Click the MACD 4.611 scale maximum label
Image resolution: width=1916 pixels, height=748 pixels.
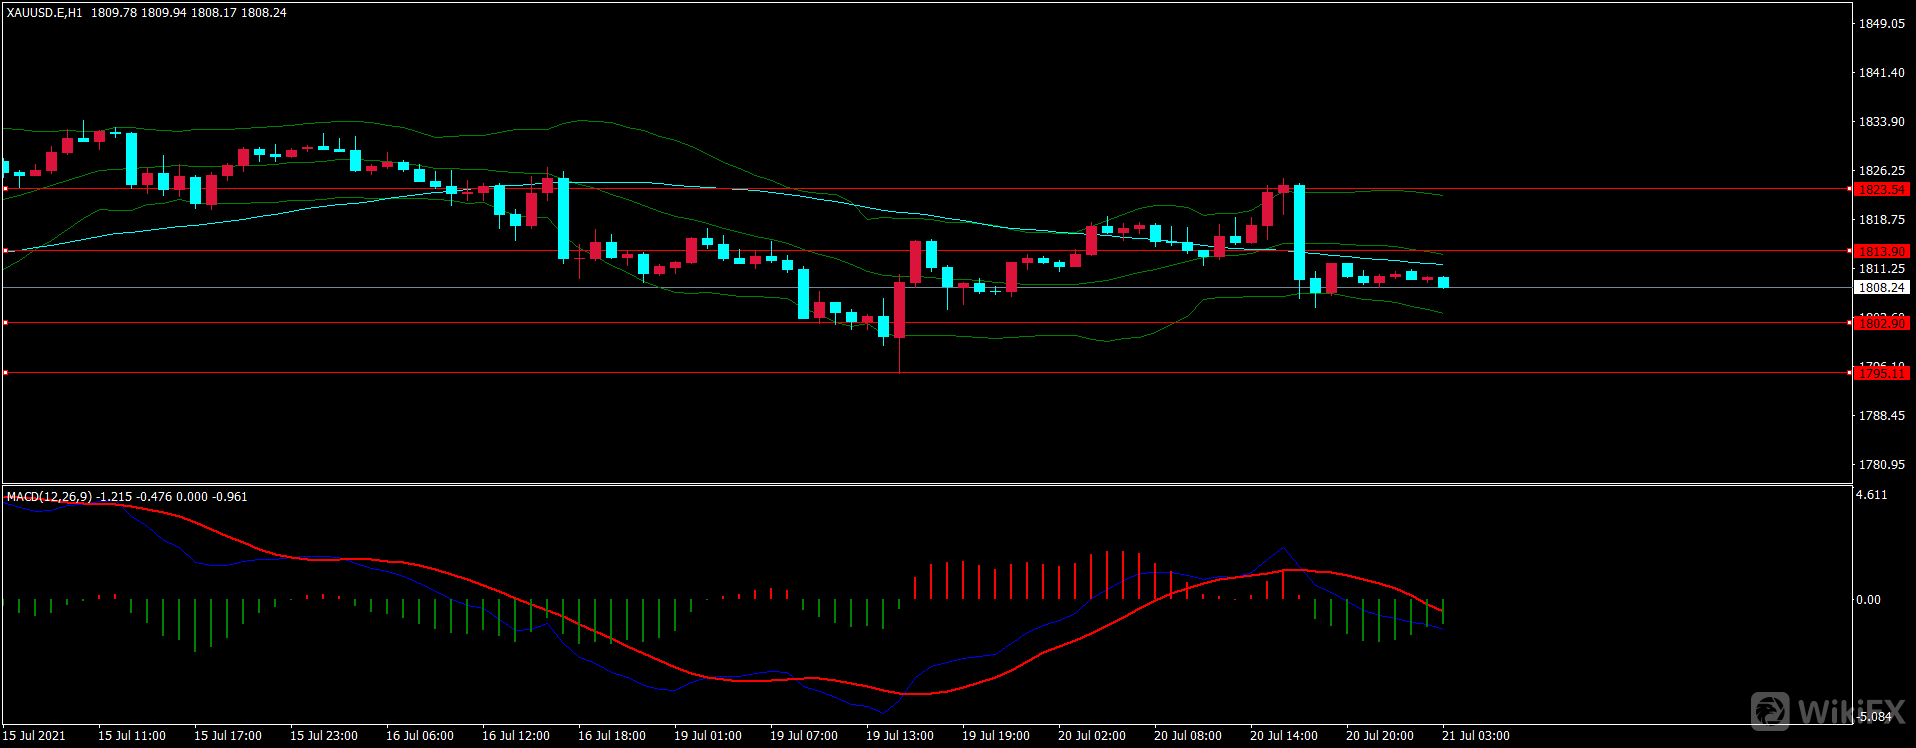pos(1871,495)
